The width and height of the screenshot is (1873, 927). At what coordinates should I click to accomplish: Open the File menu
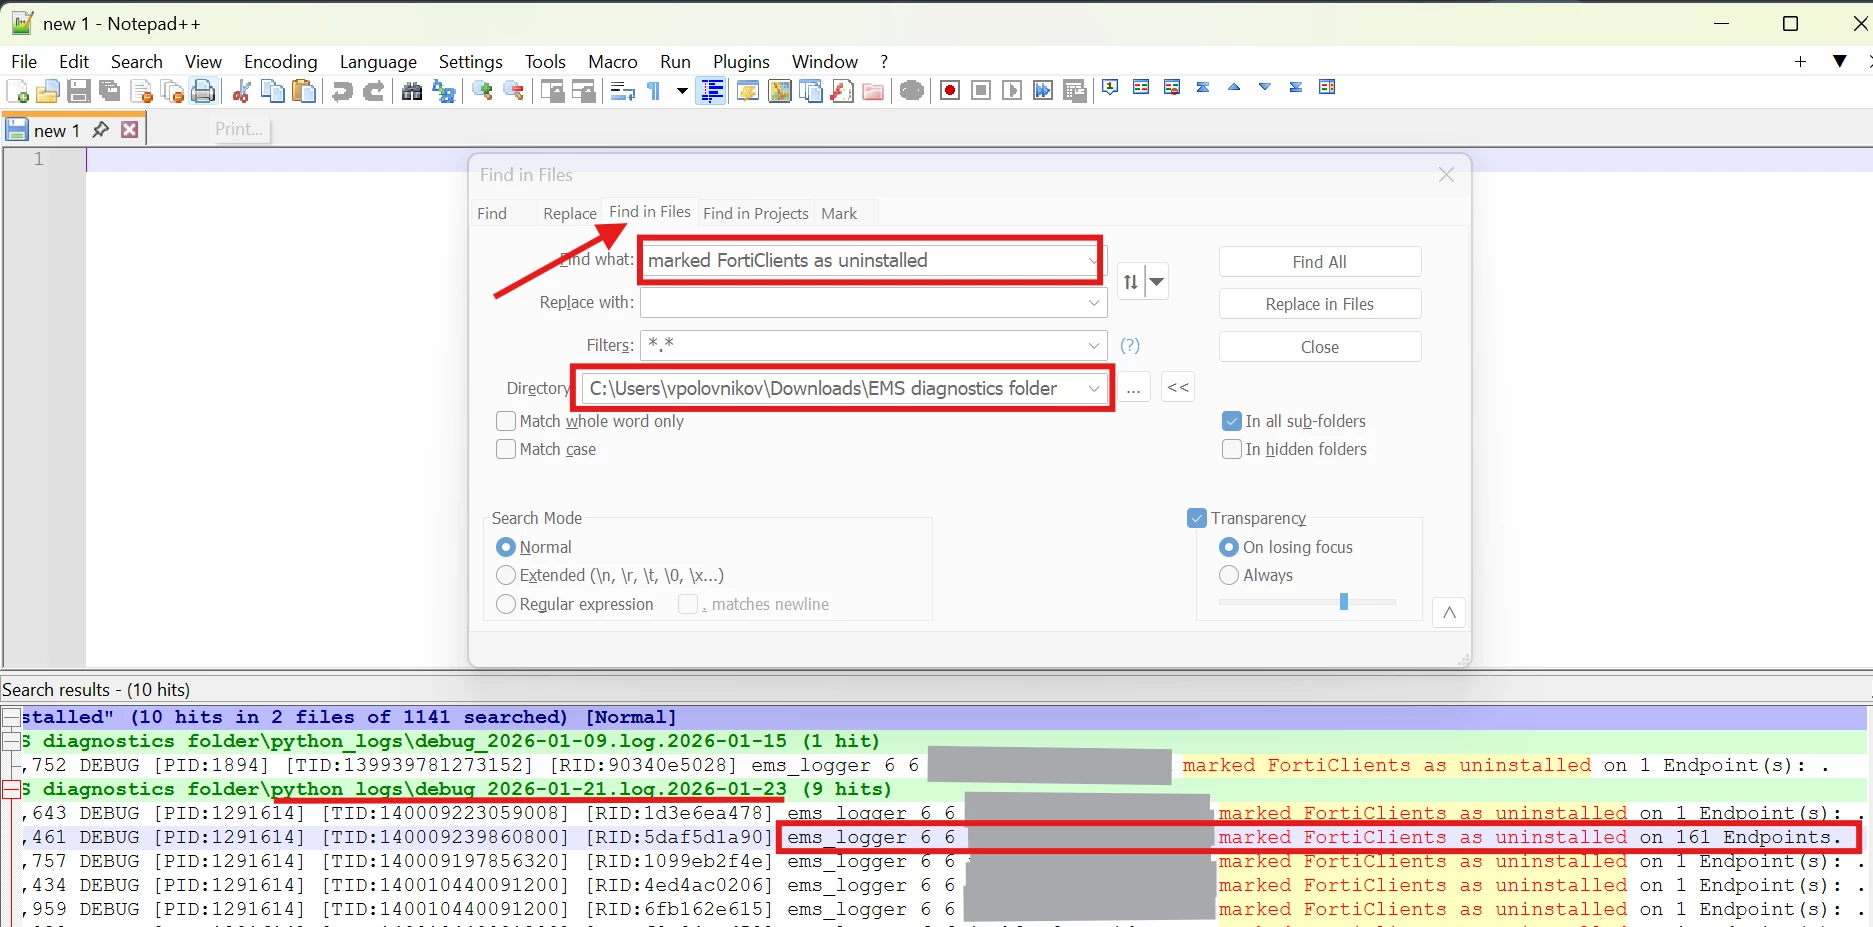(24, 62)
